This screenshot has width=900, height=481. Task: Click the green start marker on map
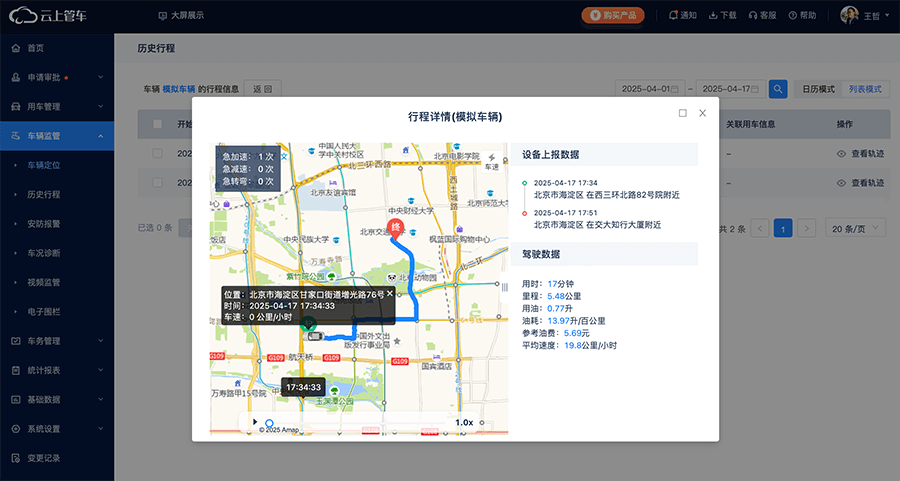click(x=308, y=323)
